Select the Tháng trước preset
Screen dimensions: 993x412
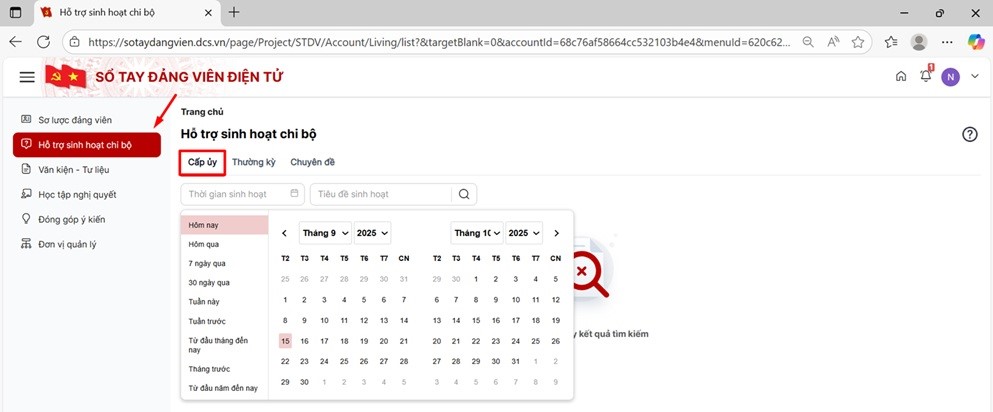coord(209,369)
